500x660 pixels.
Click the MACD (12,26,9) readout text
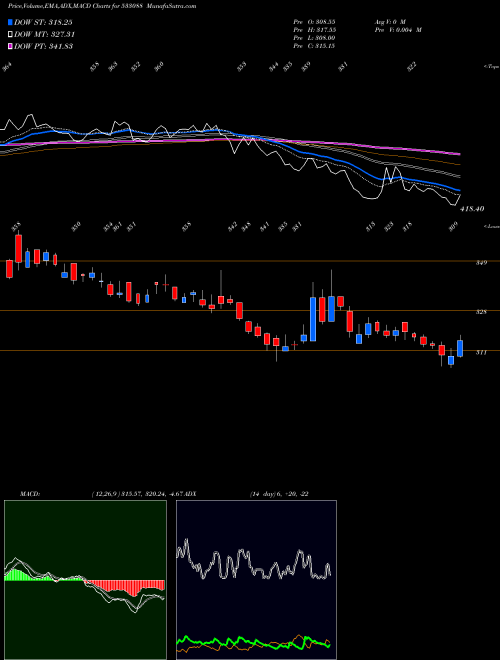pyautogui.click(x=101, y=494)
